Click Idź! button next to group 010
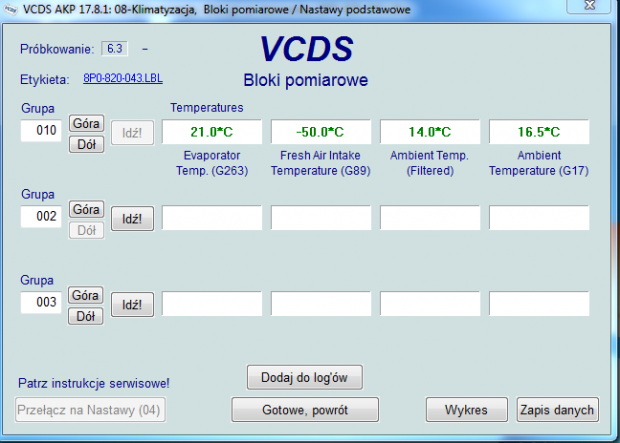The width and height of the screenshot is (620, 443). (132, 133)
